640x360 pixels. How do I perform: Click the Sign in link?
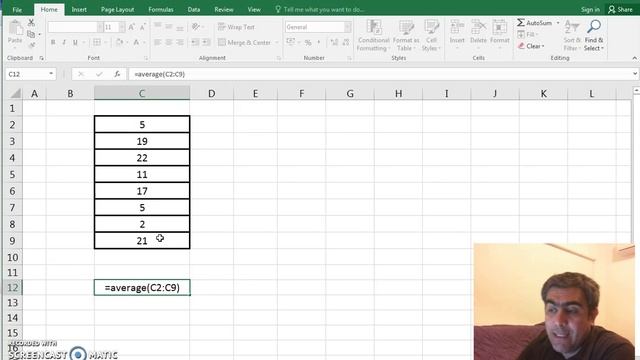click(590, 9)
